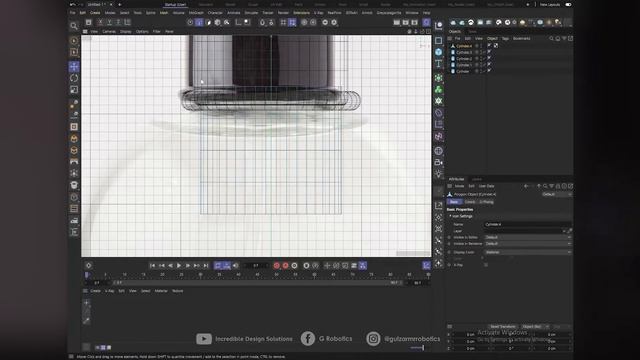640x360 pixels.
Task: Select the Startup (User) layout
Action: [175, 4]
